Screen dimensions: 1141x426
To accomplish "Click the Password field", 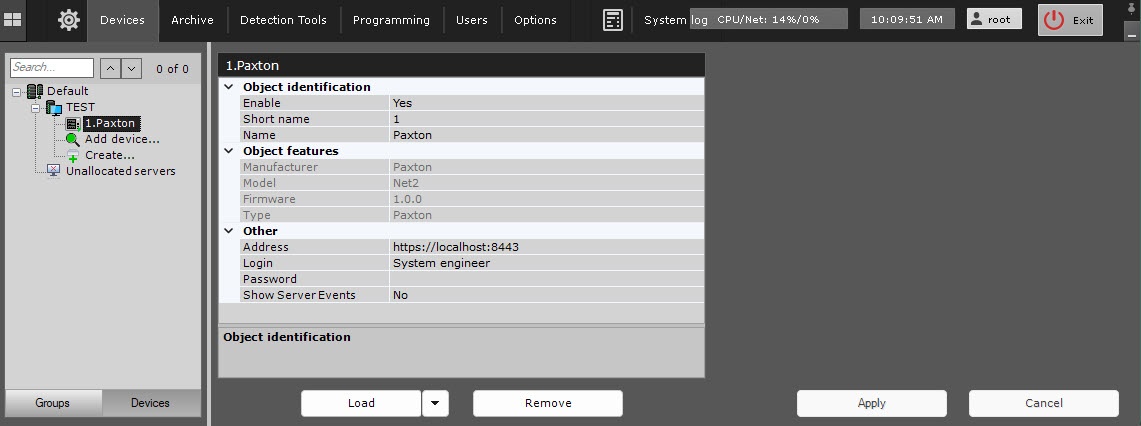I will pos(545,279).
